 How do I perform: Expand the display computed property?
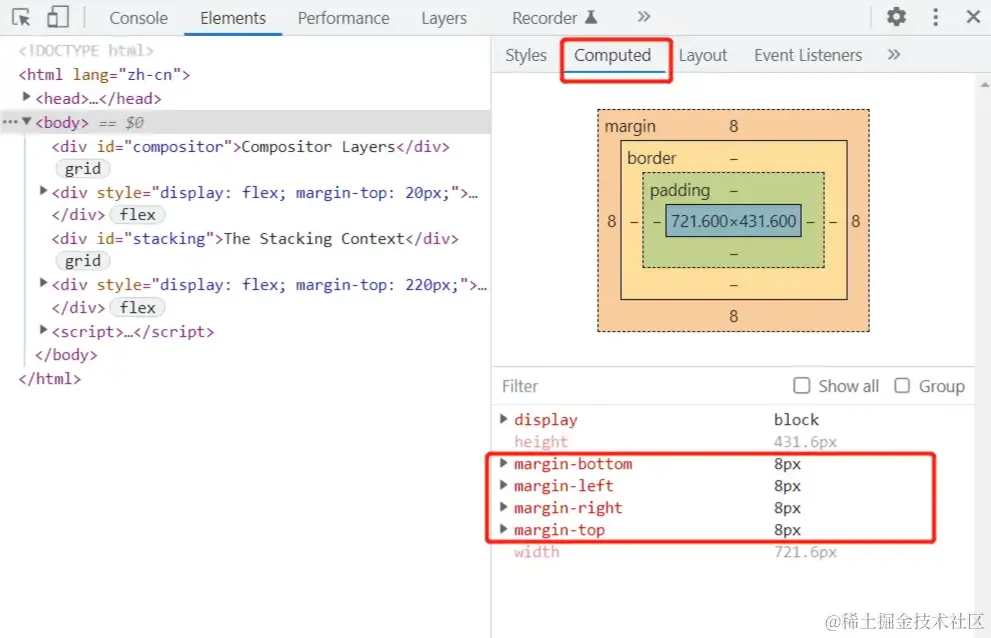(504, 419)
